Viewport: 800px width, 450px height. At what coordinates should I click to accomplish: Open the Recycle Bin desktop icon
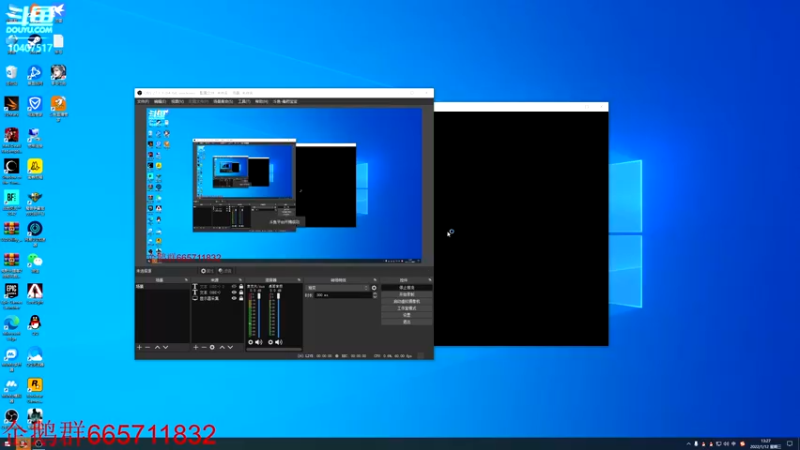(x=11, y=76)
